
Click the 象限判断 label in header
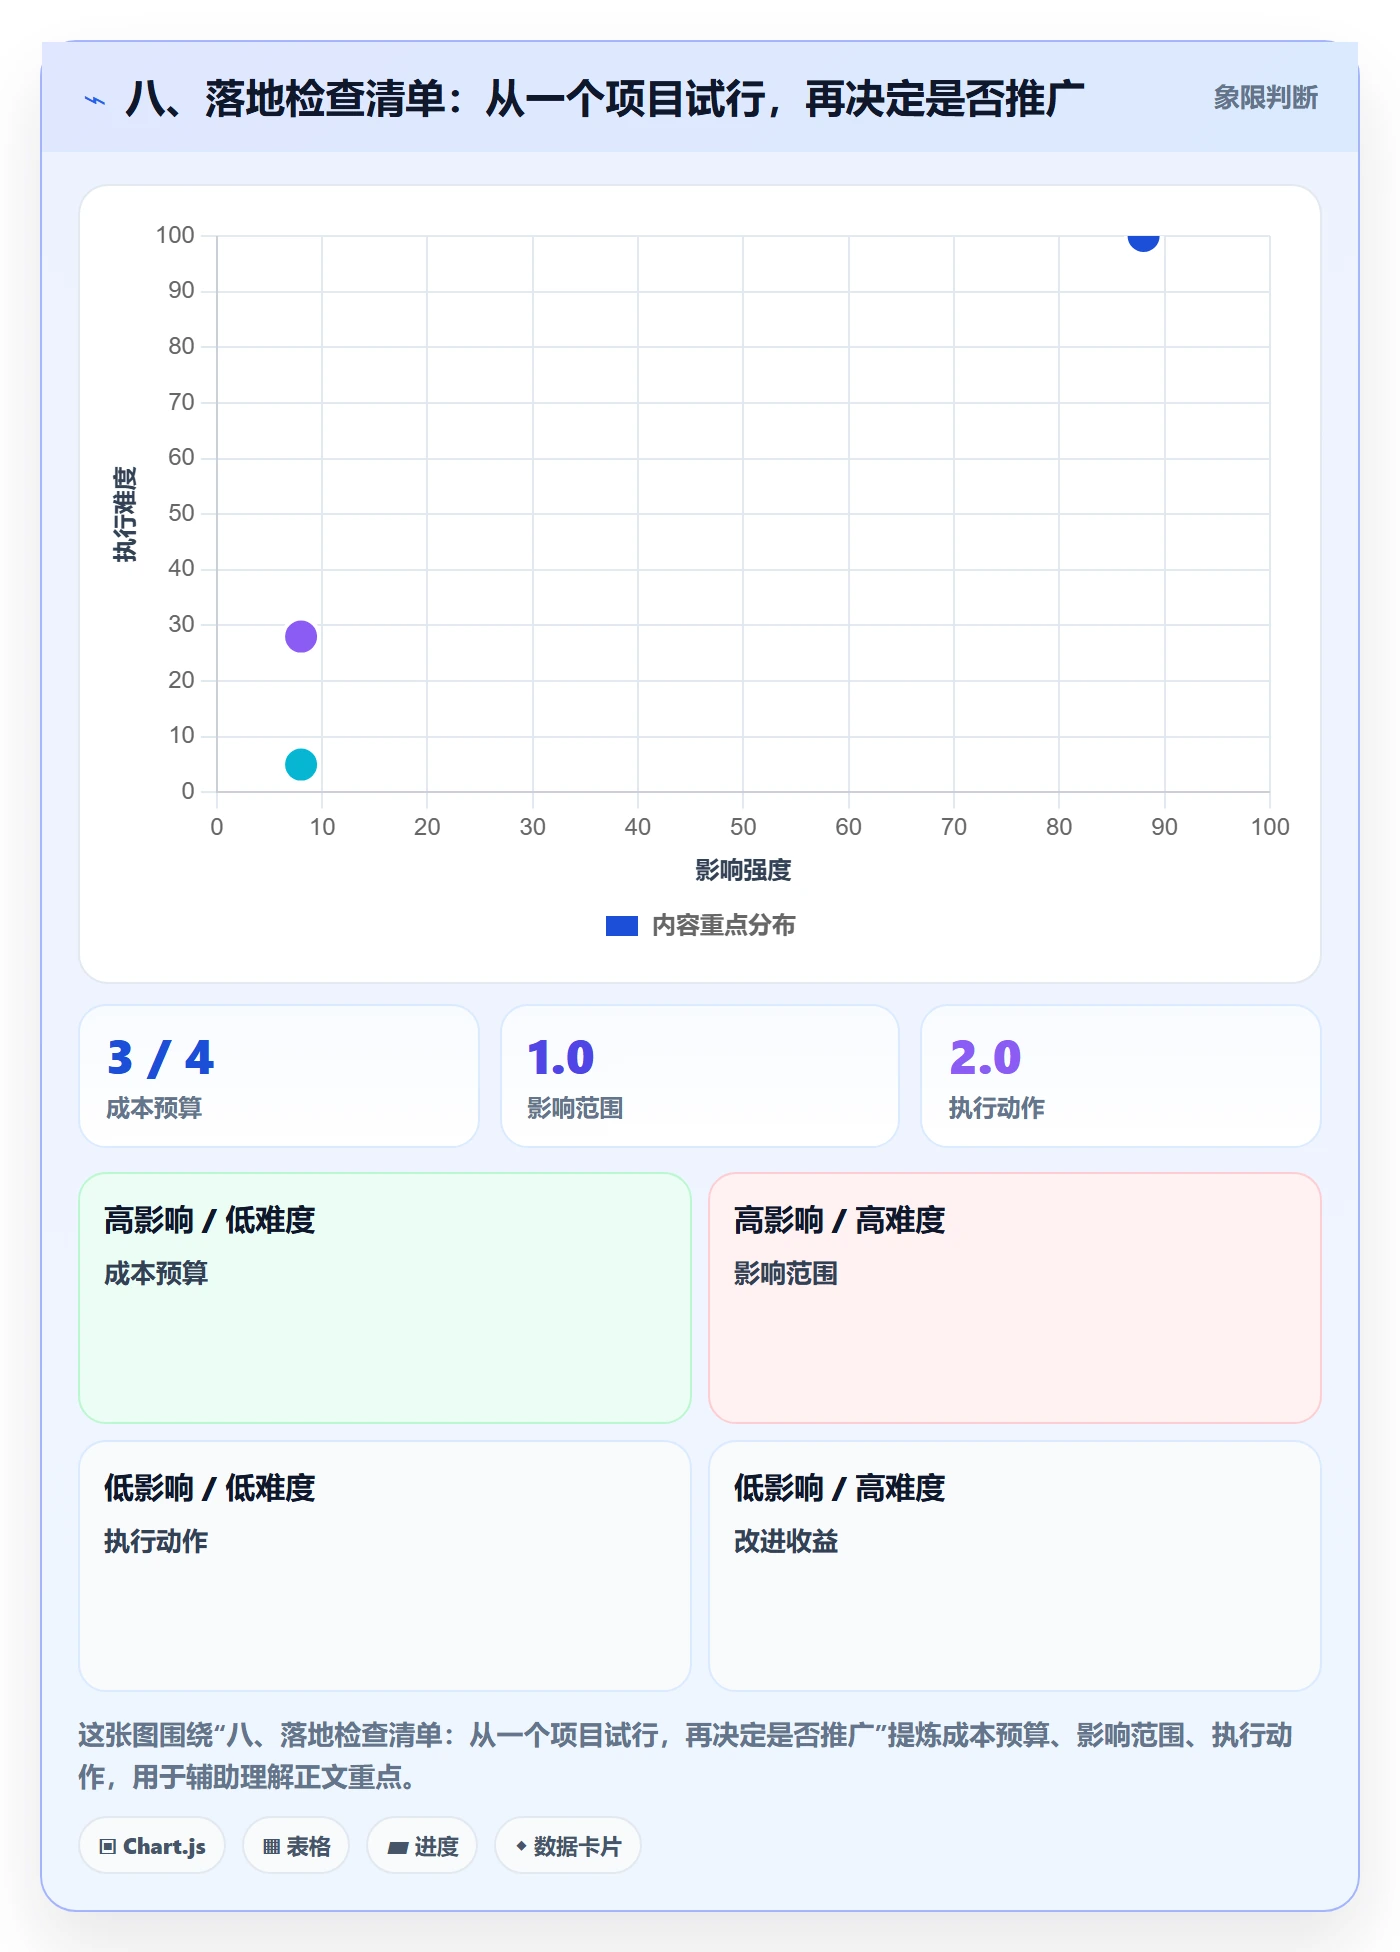pyautogui.click(x=1265, y=98)
